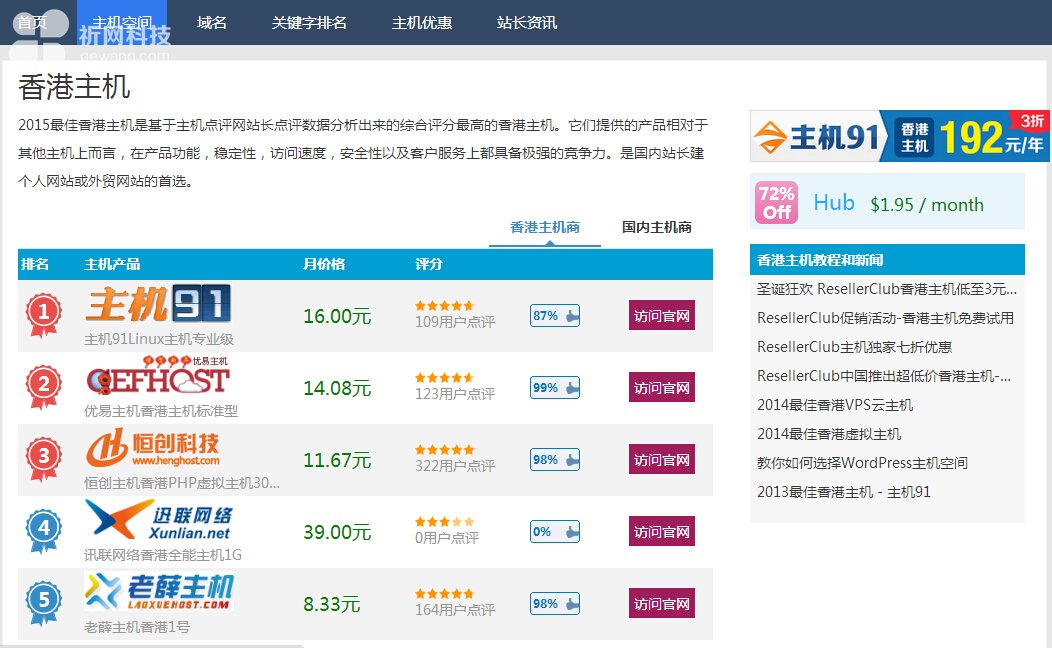Click 访问官网 for 优易主机 (14.08元)

point(662,387)
